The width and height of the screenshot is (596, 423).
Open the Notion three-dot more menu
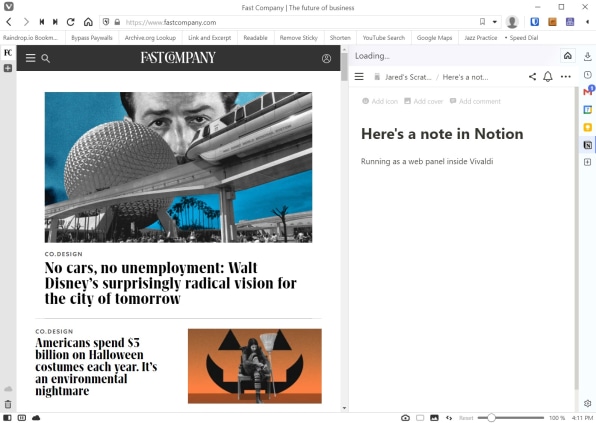pyautogui.click(x=566, y=77)
